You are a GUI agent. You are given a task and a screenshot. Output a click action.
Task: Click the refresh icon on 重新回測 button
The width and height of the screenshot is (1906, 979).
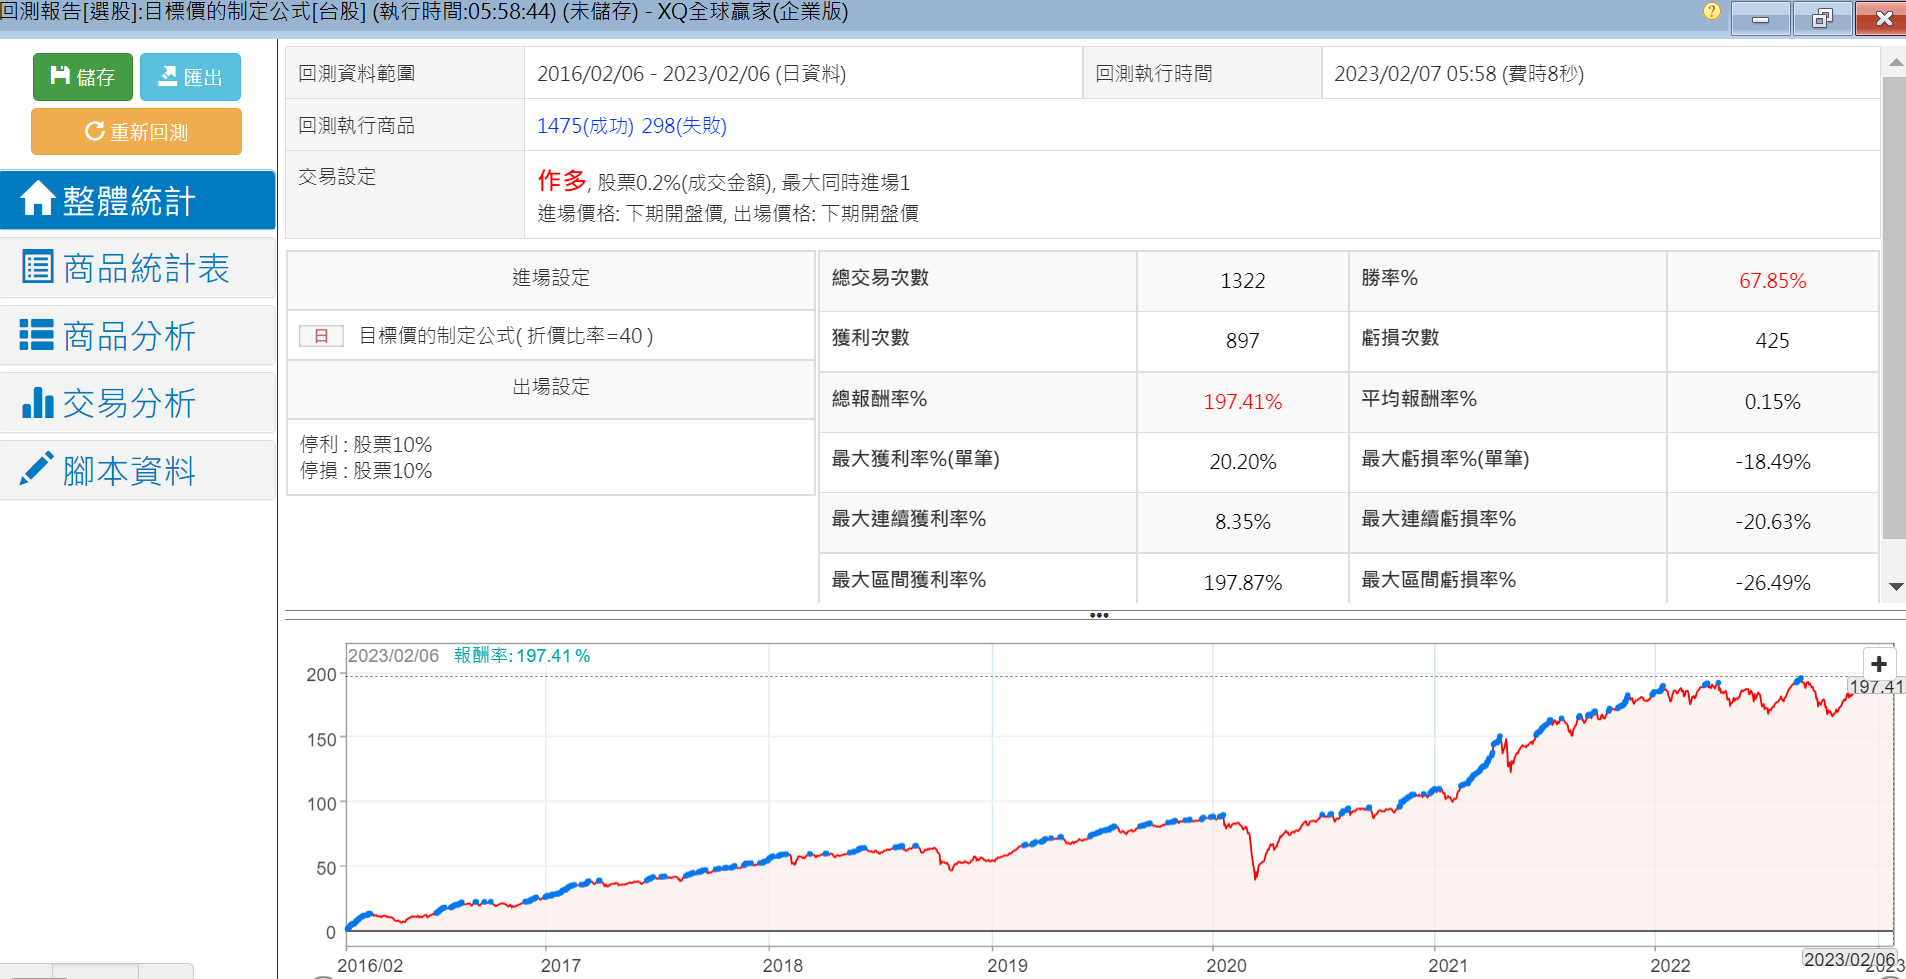pos(94,131)
